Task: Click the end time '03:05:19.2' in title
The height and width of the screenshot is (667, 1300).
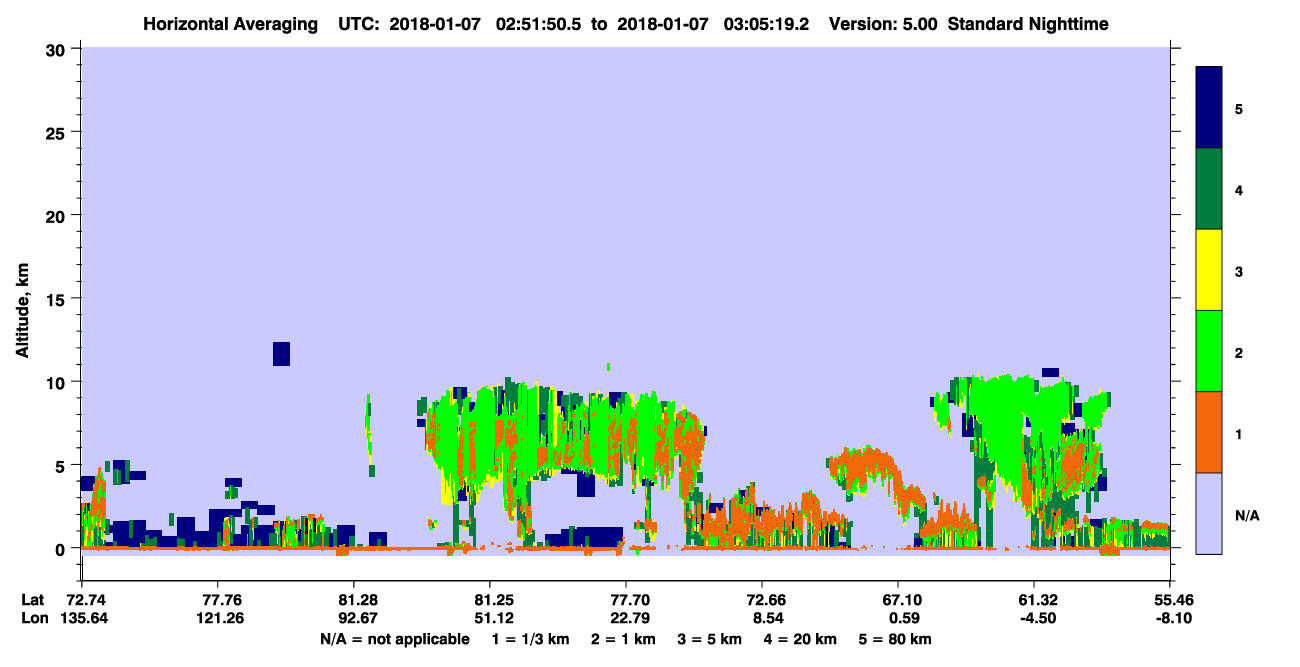Action: coord(769,23)
